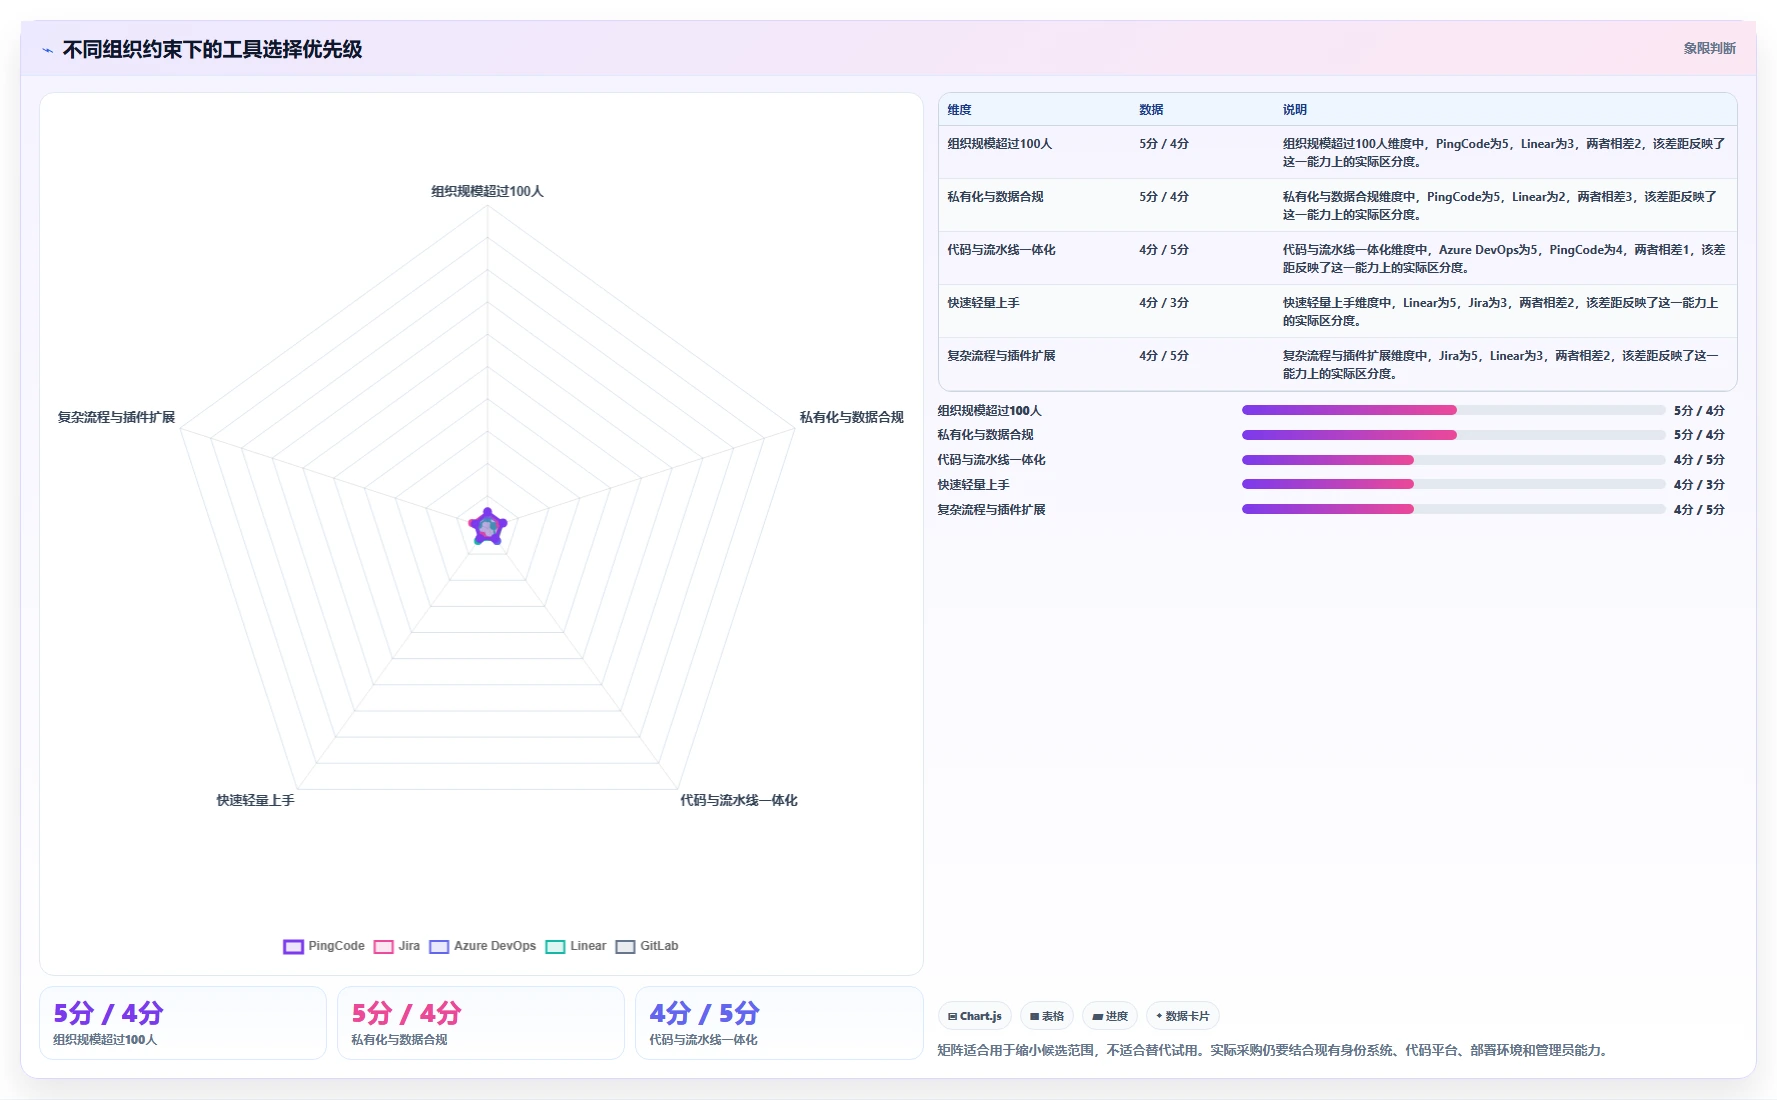Click the radar axis label 快速轻量上手
This screenshot has width=1777, height=1100.
255,800
